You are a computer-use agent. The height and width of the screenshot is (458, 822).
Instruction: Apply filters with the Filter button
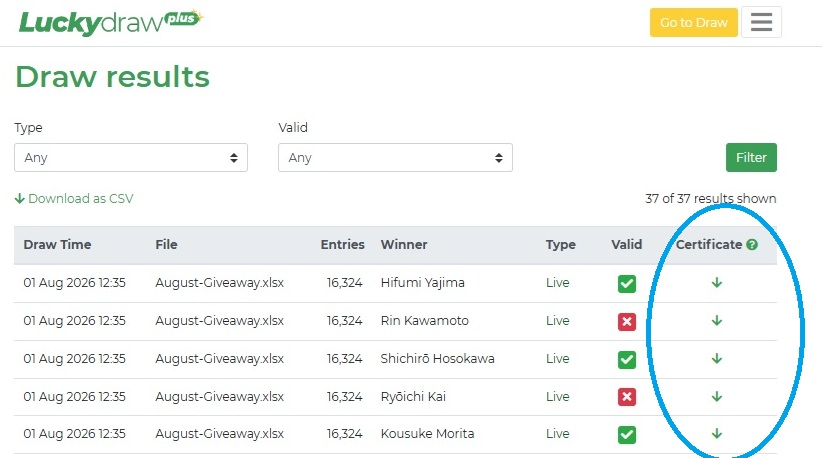coord(751,158)
